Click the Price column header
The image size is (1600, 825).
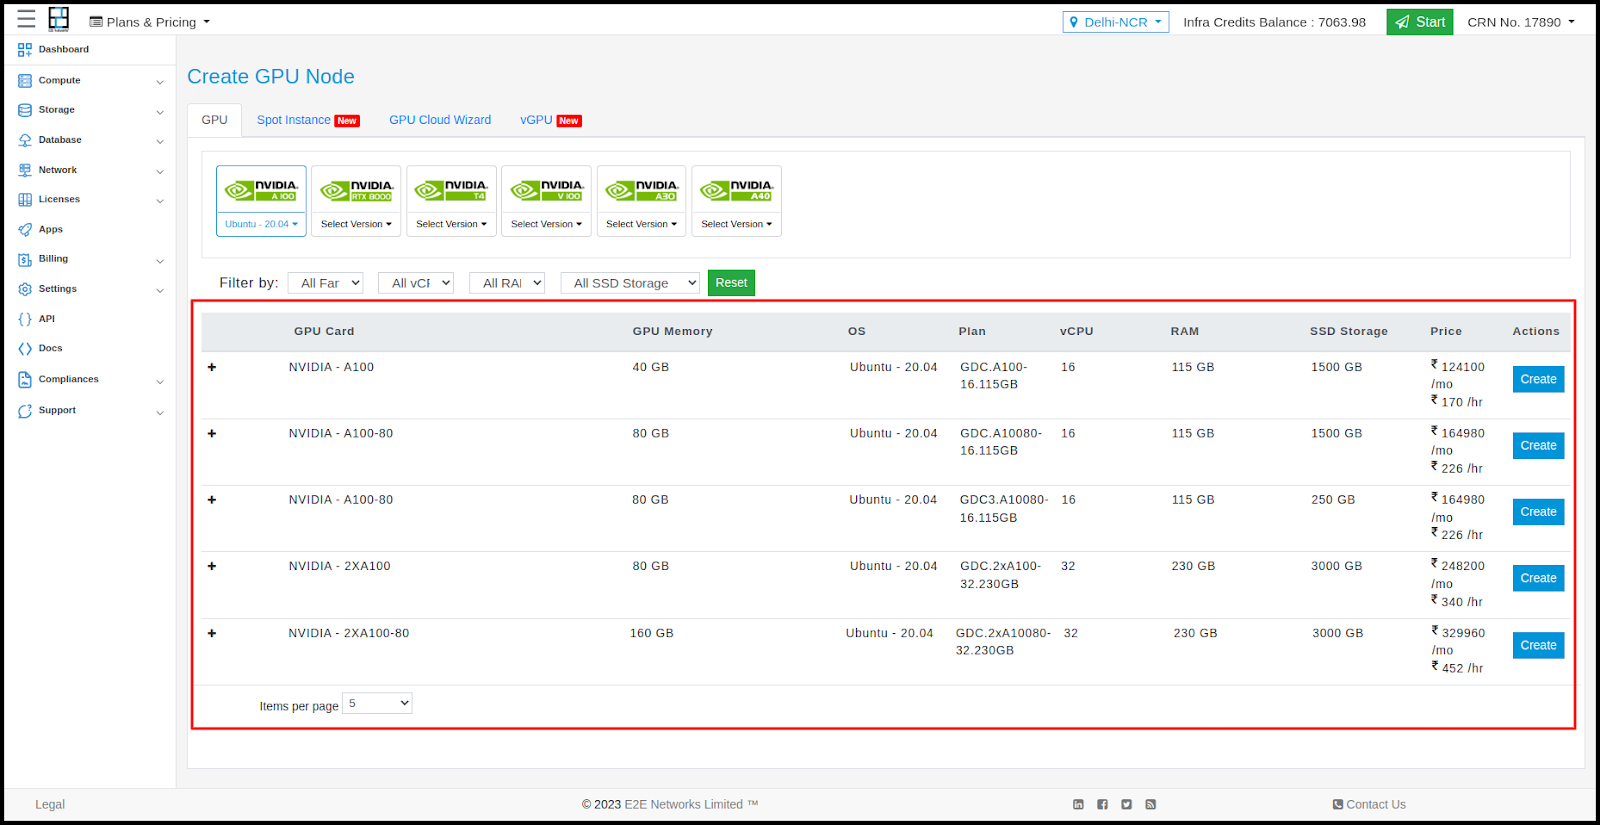1446,331
